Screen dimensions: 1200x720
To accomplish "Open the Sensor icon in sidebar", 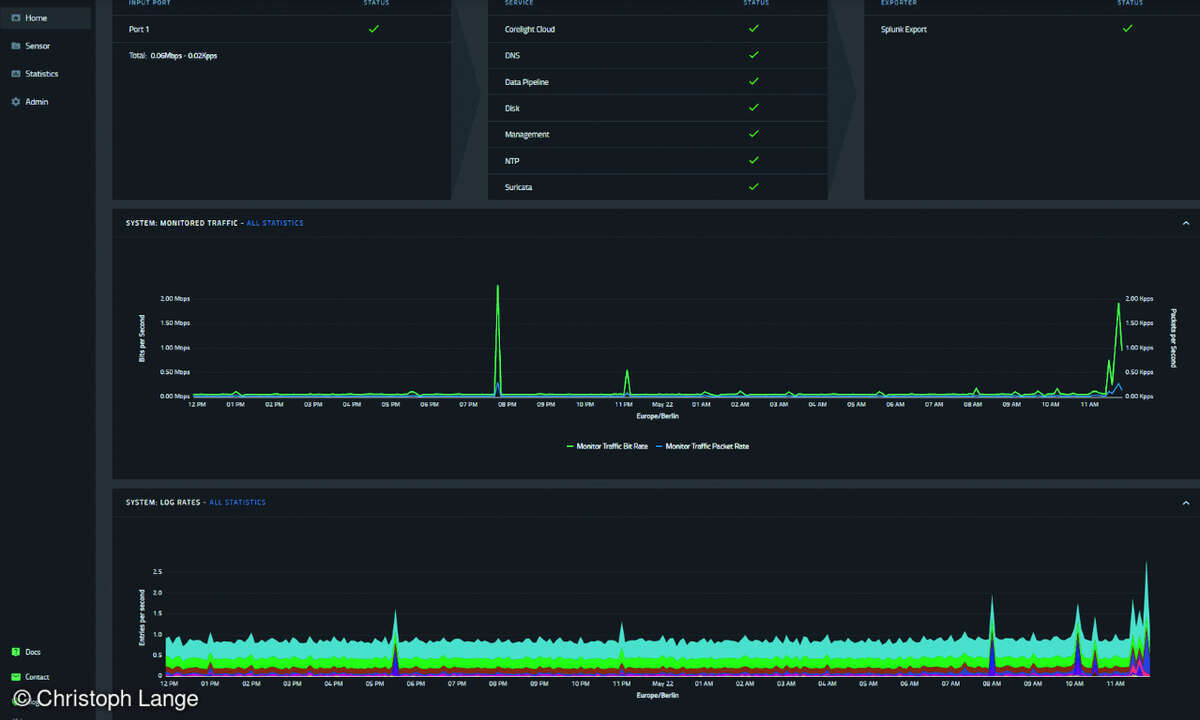I will click(16, 46).
